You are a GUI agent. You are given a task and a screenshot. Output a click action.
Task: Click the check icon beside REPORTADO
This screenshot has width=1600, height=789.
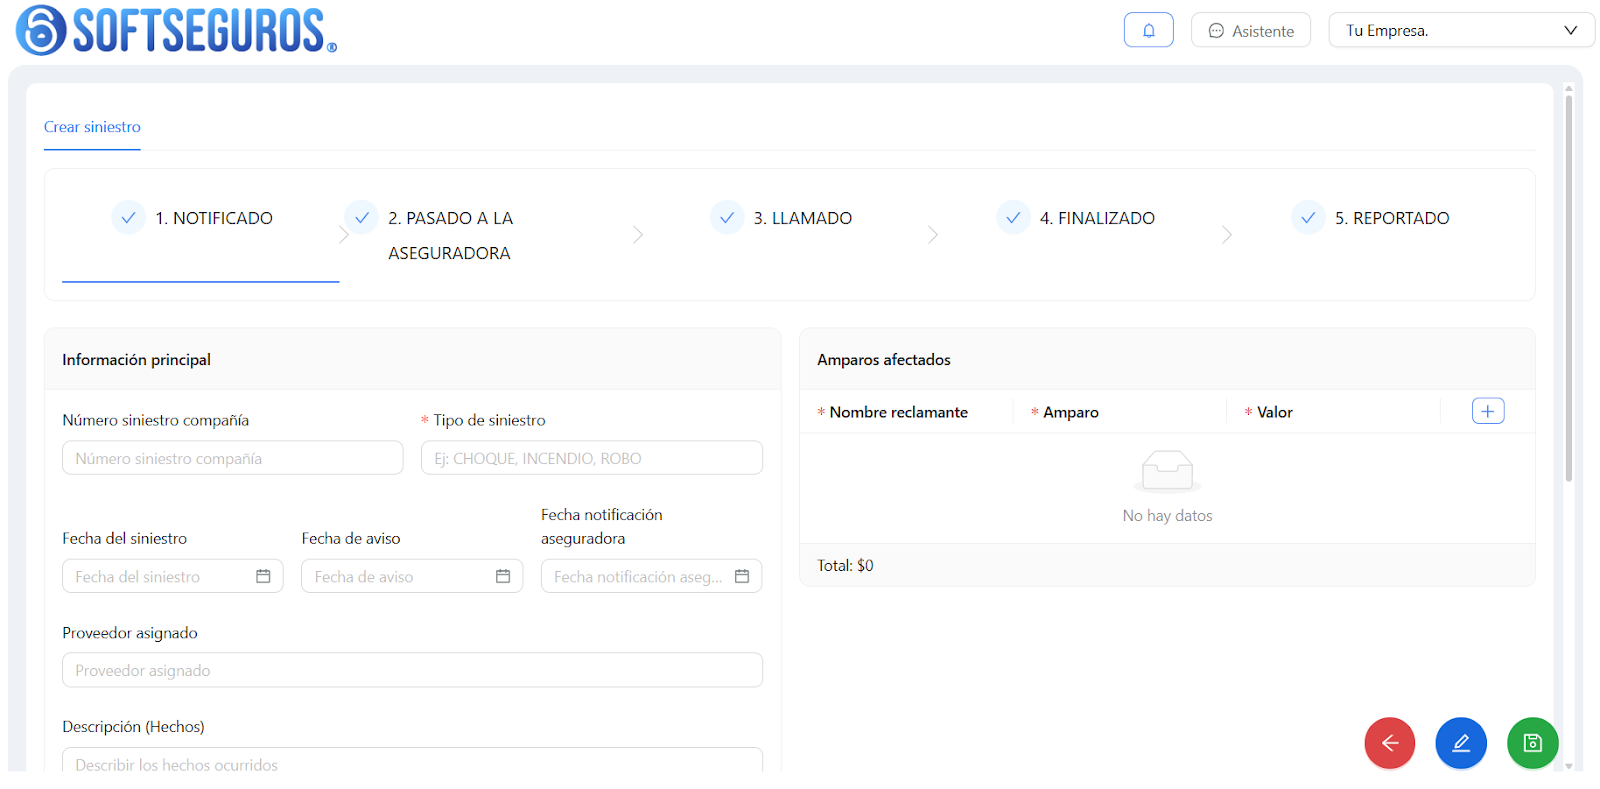[1308, 217]
